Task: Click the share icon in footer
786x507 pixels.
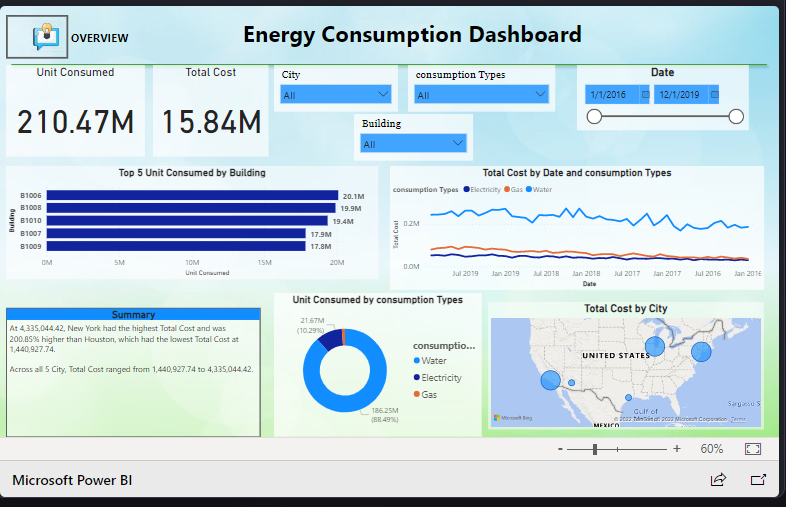Action: (x=717, y=480)
